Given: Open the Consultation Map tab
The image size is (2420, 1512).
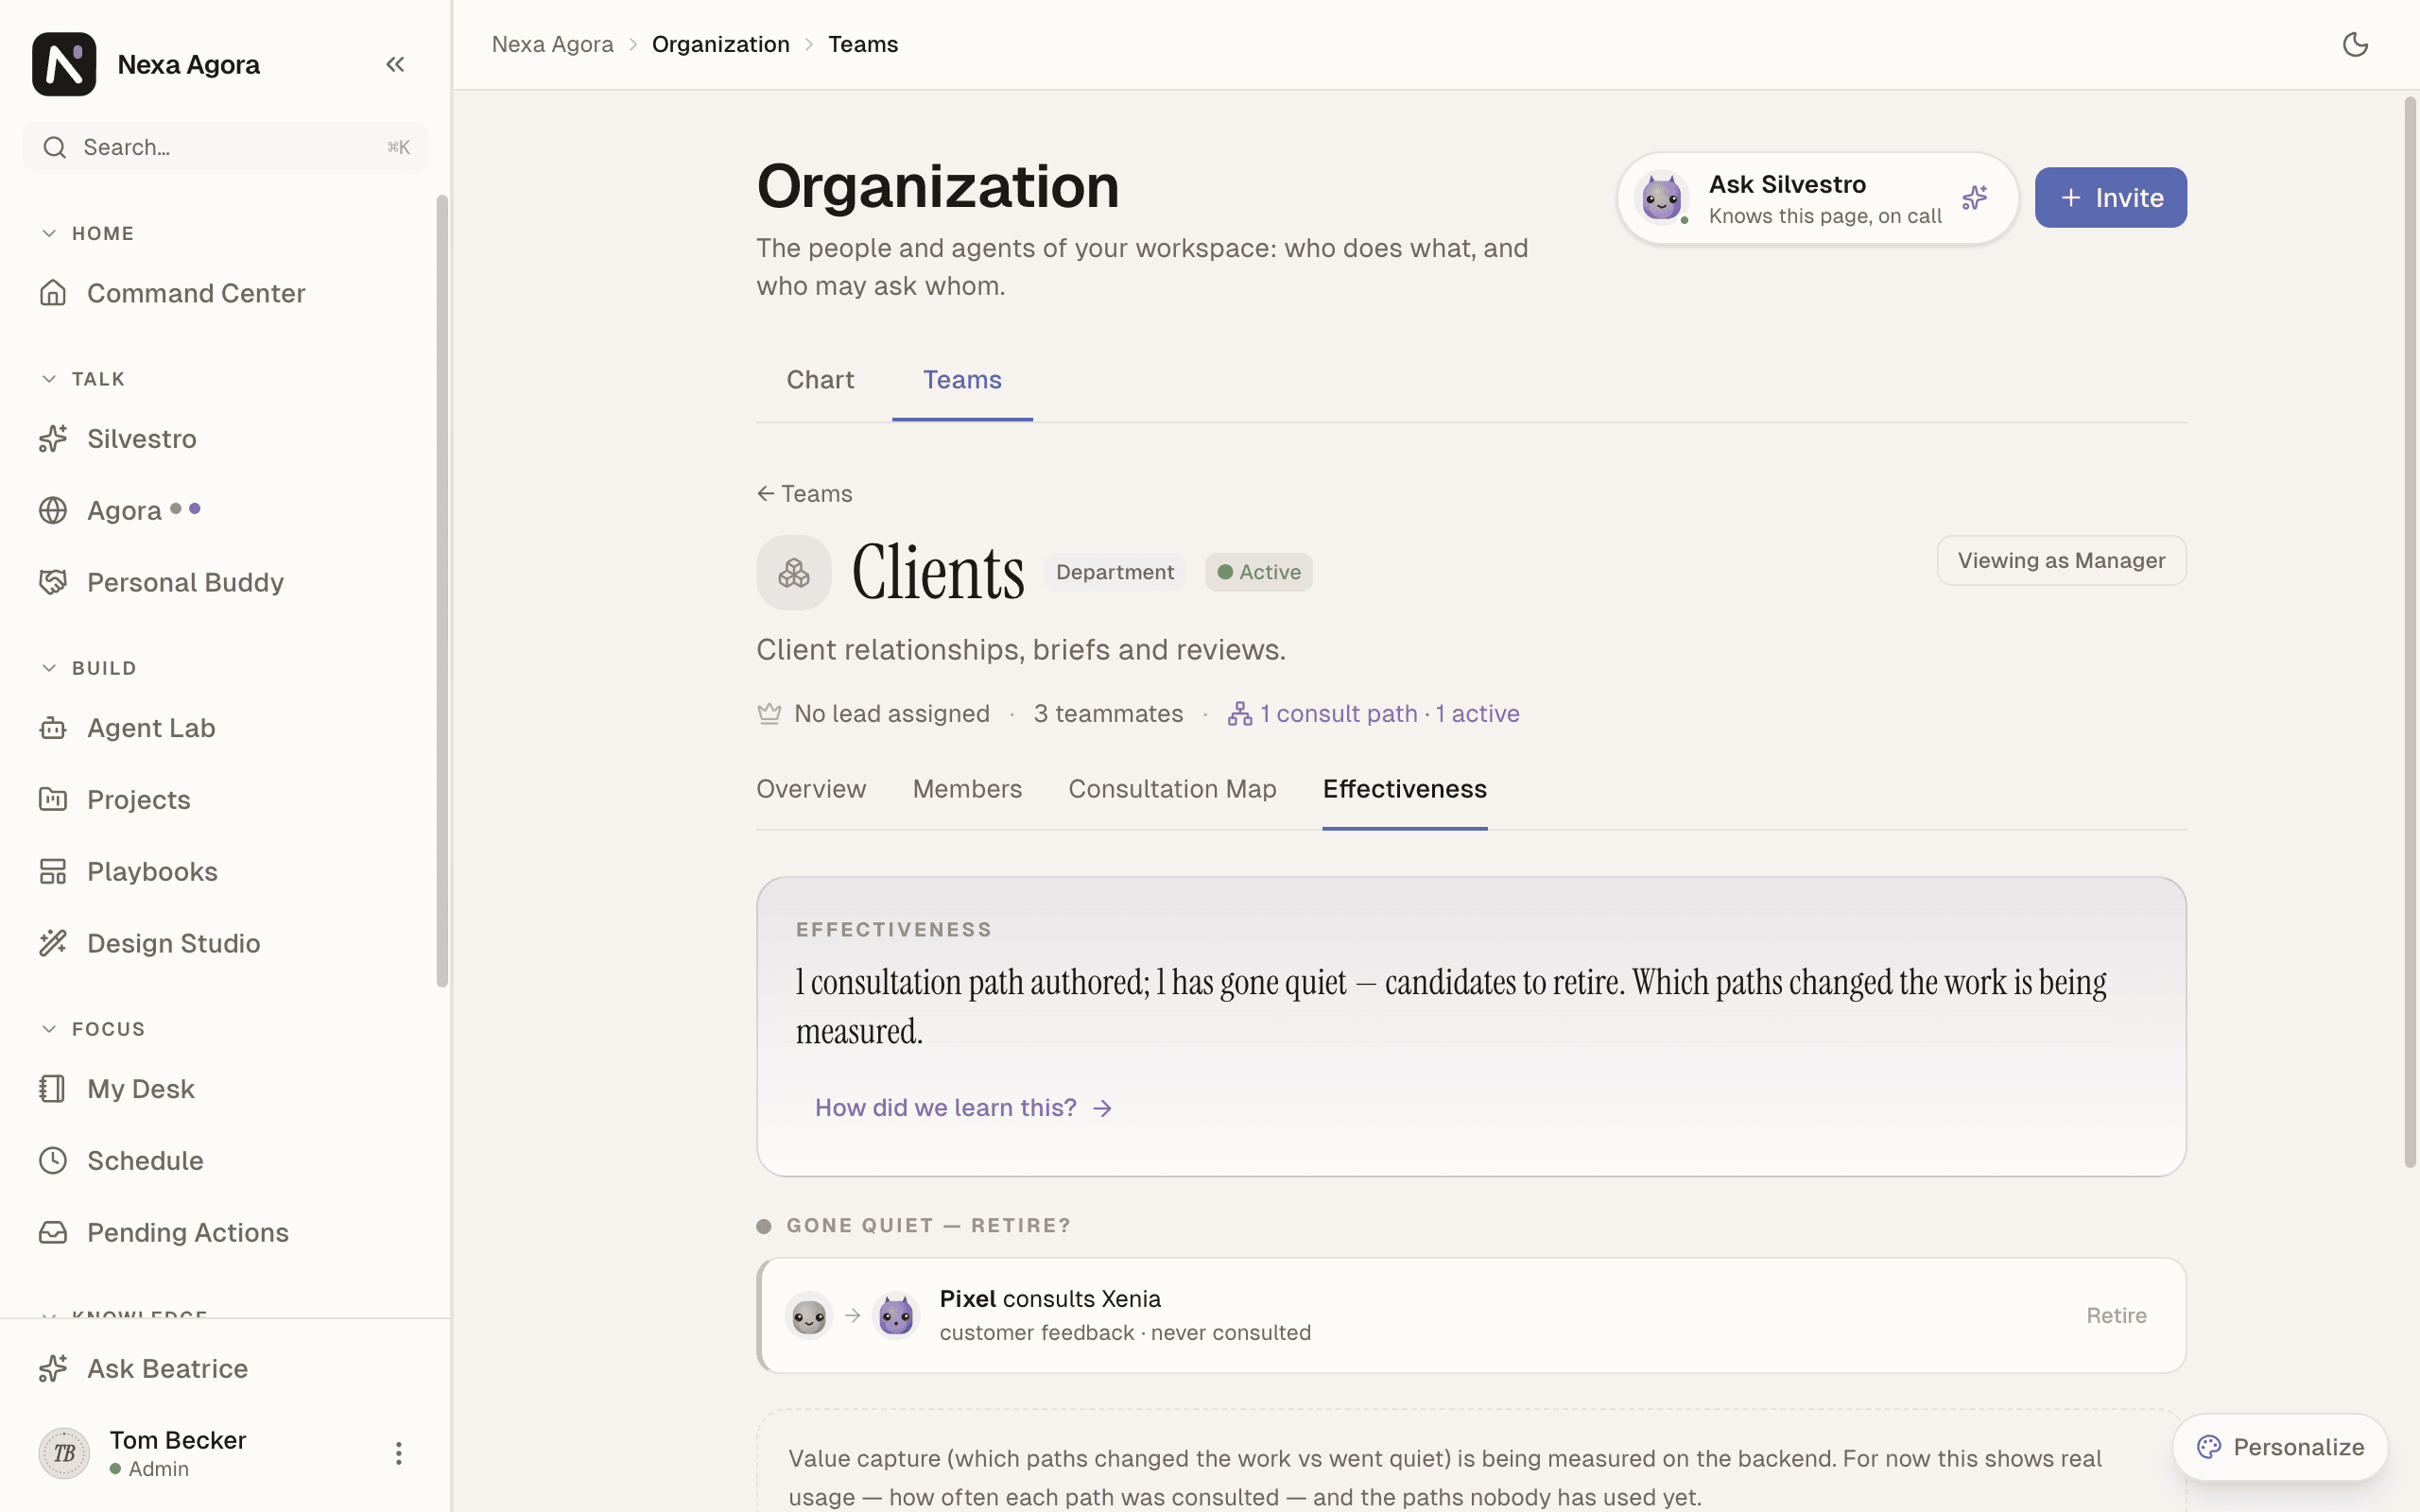Looking at the screenshot, I should point(1172,789).
